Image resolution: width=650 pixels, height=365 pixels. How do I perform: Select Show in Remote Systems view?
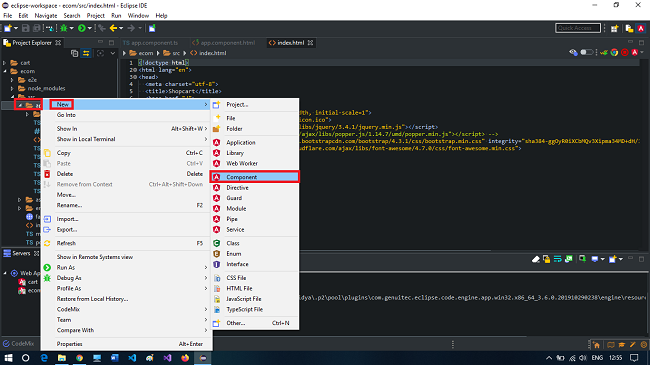coord(126,257)
